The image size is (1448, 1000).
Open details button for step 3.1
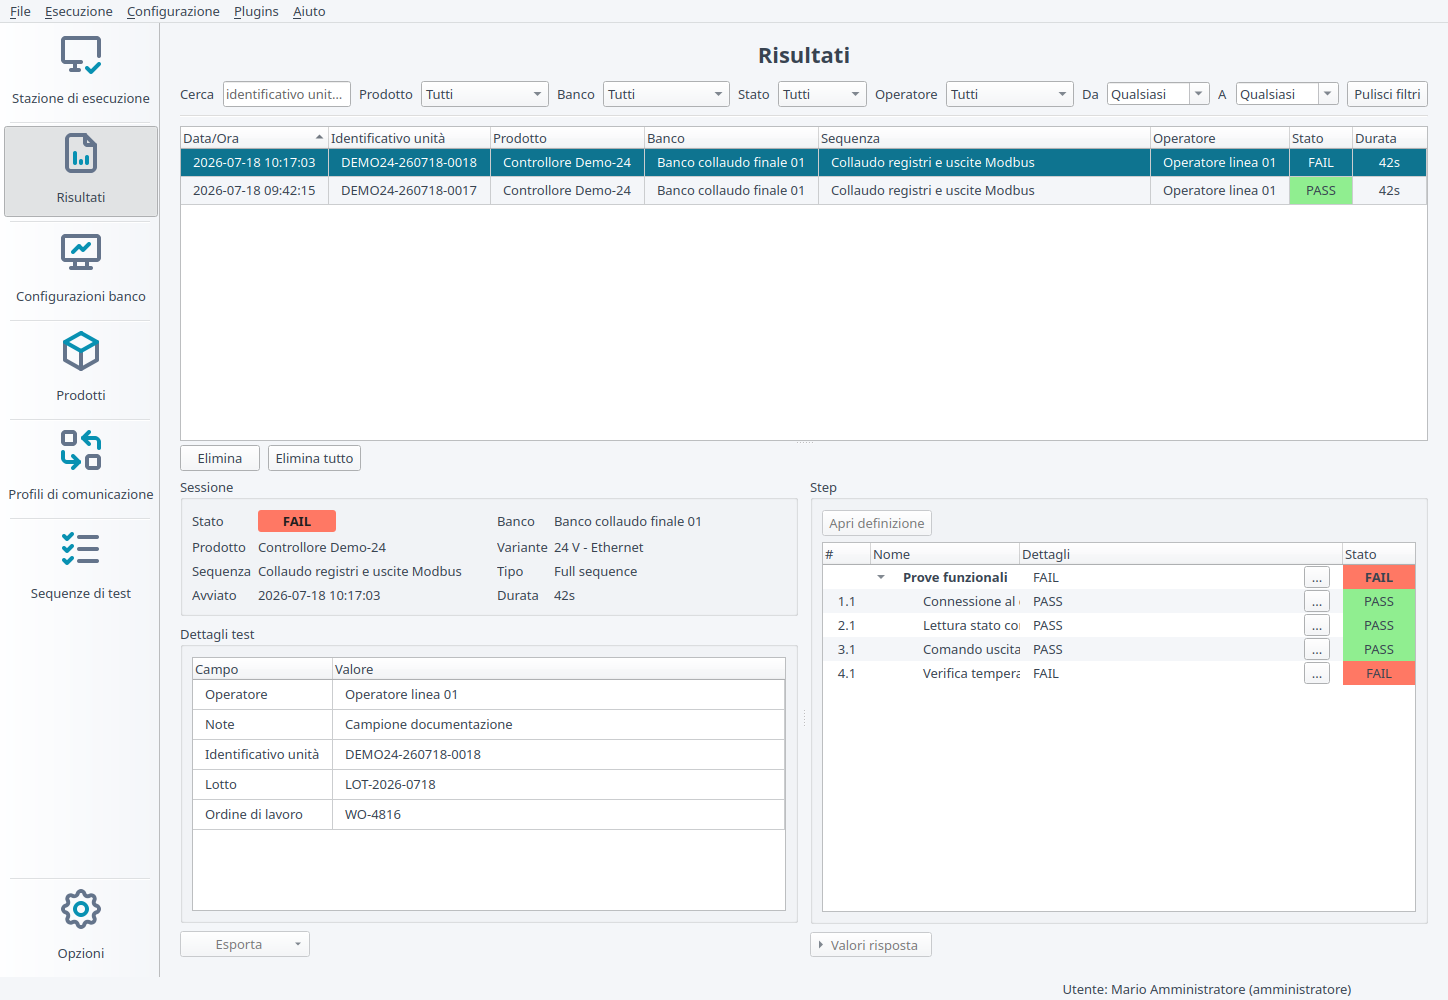click(x=1317, y=649)
